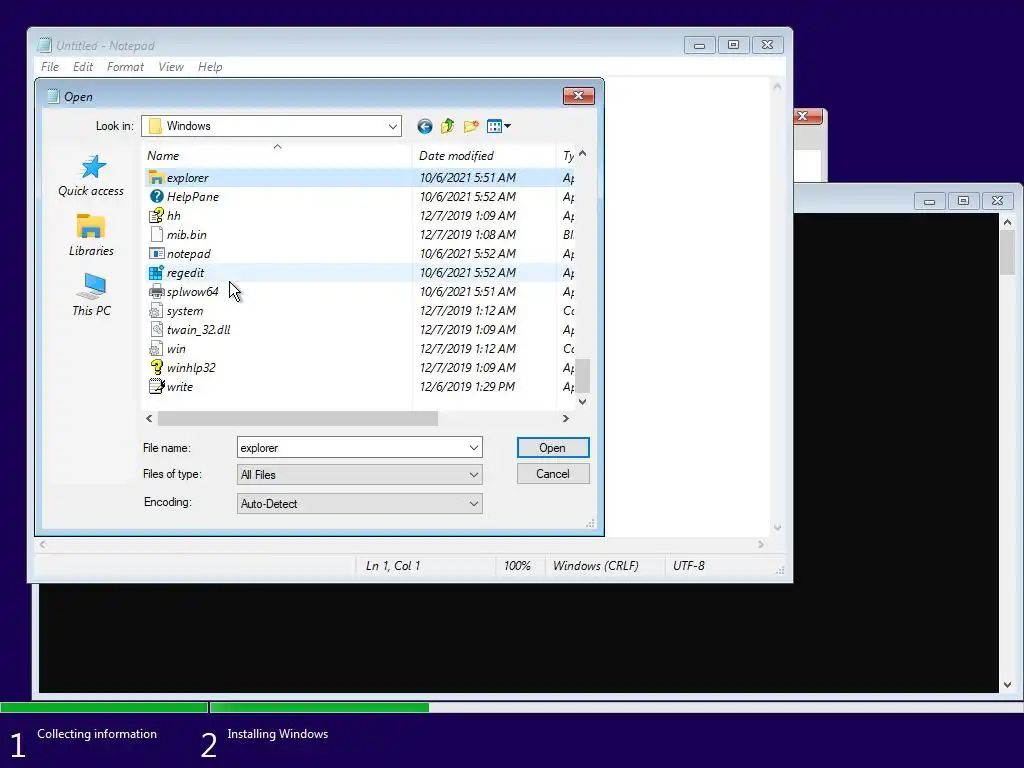Click 100% zoom in status bar
1024x768 pixels.
517,566
